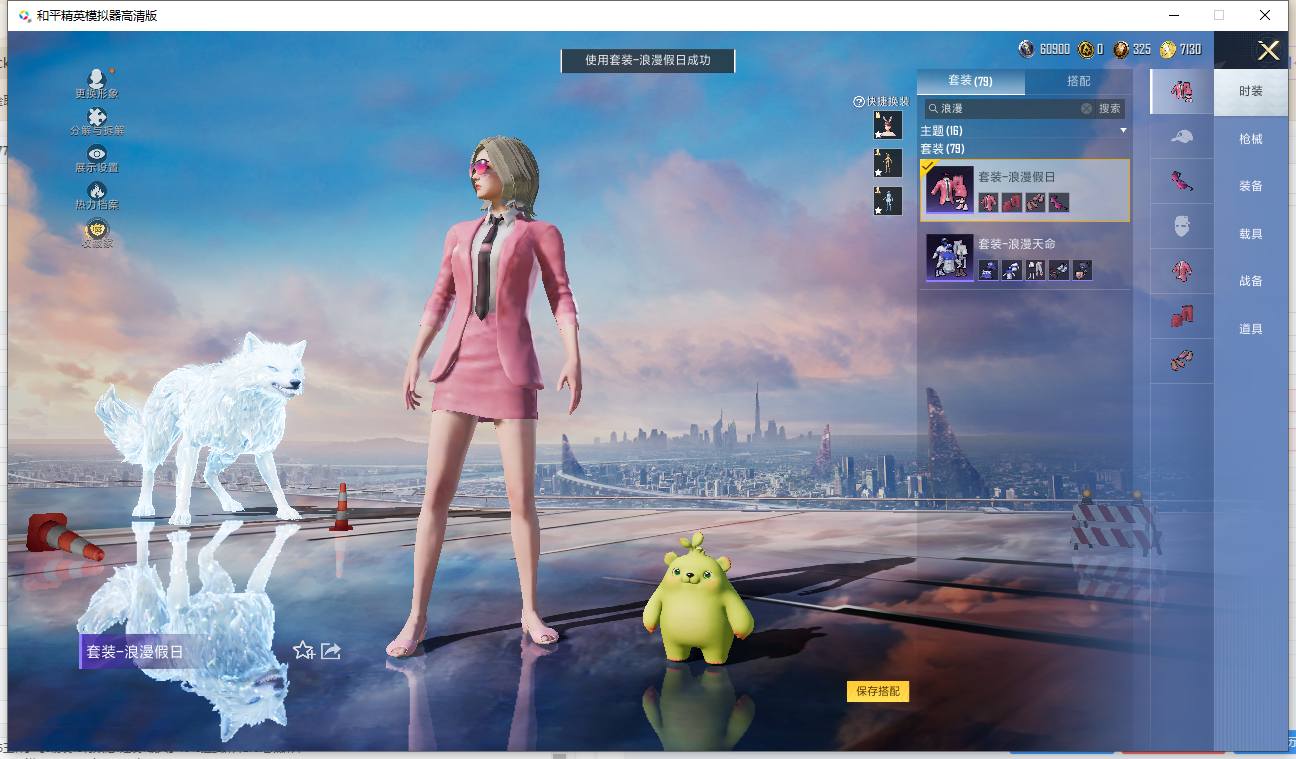This screenshot has height=759, width=1296.
Task: Click the 保存搭配 save outfit button
Action: click(x=878, y=691)
